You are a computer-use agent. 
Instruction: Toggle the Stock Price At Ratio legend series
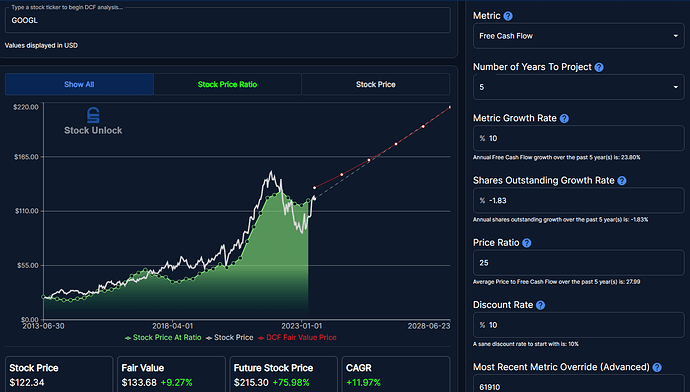click(163, 337)
